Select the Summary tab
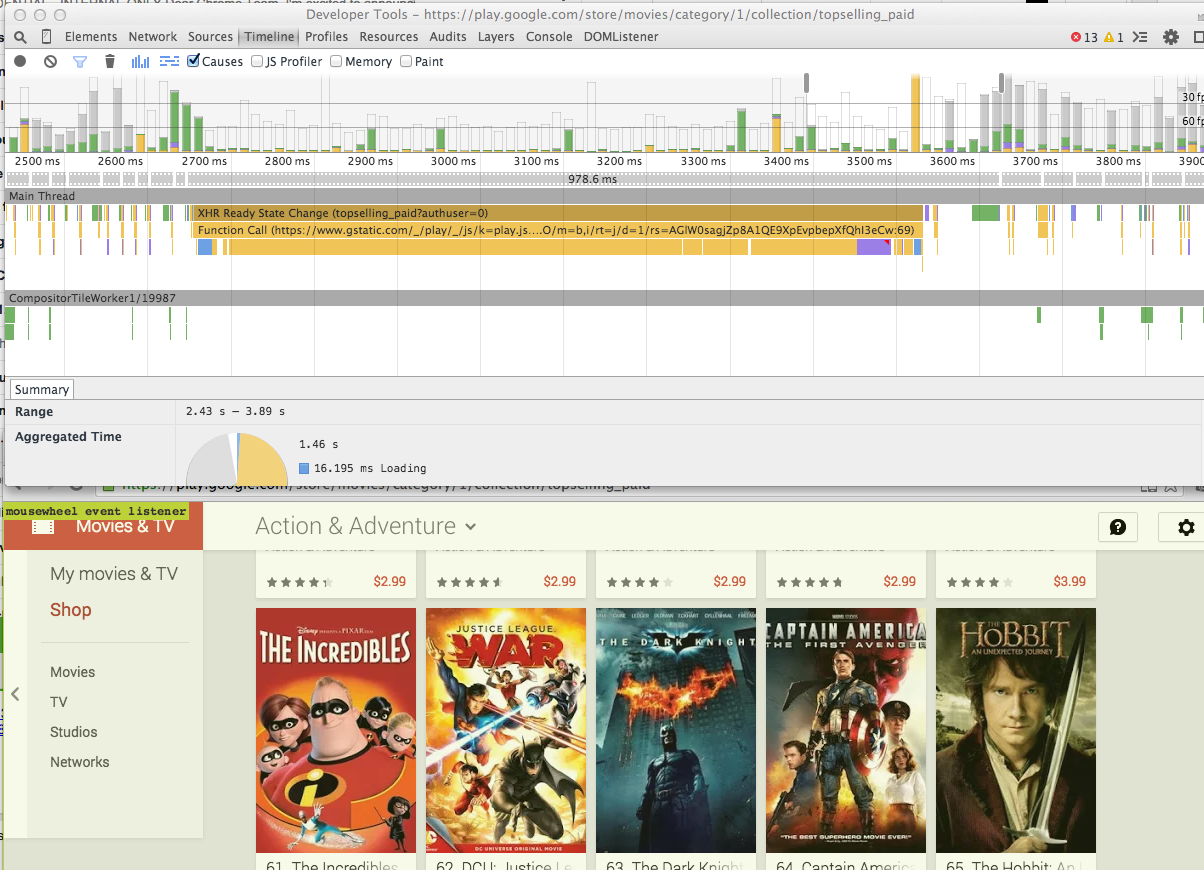 point(42,390)
